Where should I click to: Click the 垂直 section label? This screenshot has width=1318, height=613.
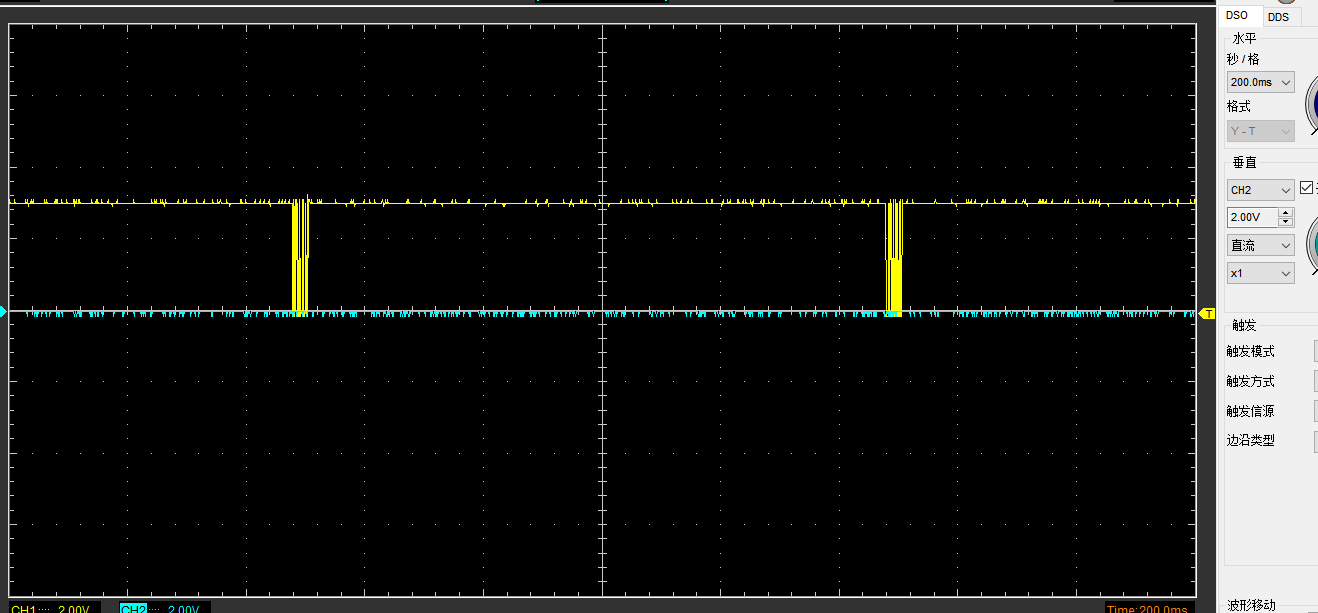[x=1245, y=162]
